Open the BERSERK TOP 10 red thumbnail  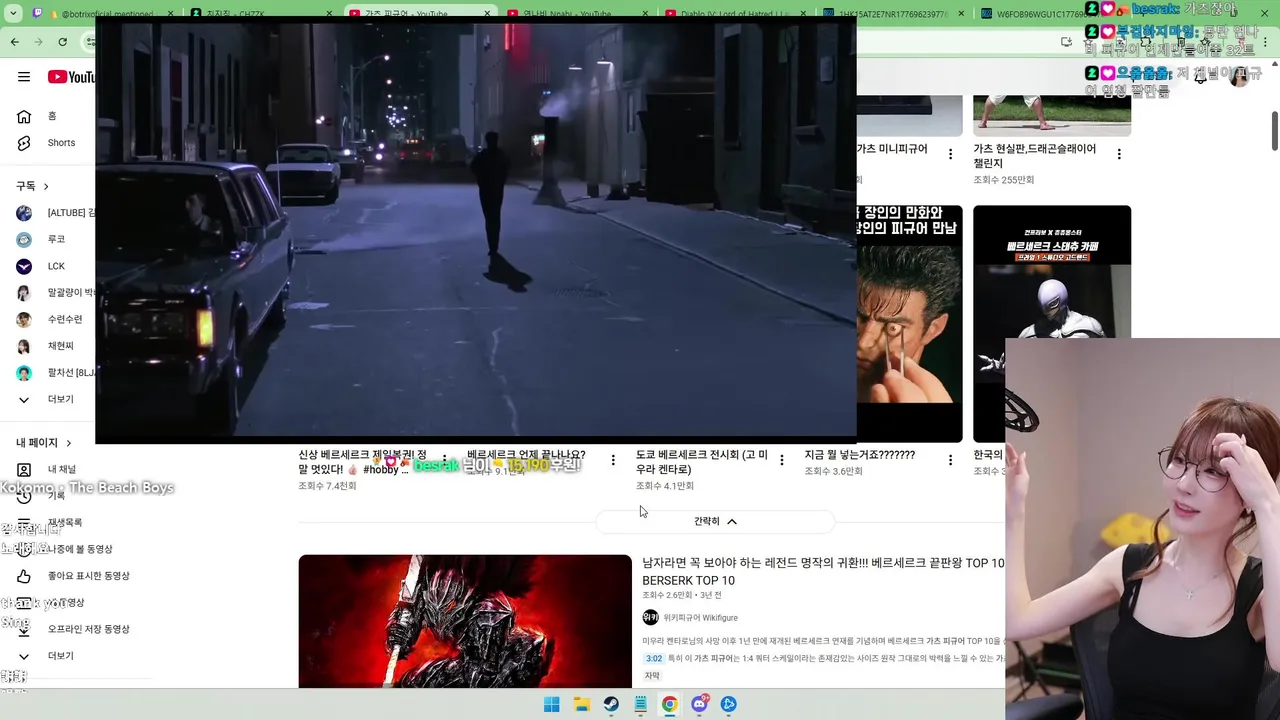465,621
